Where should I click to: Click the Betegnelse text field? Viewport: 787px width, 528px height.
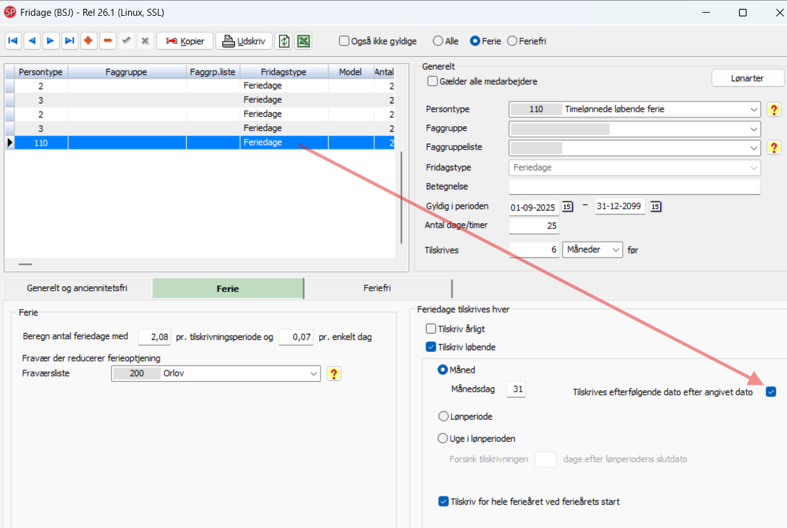coord(634,187)
